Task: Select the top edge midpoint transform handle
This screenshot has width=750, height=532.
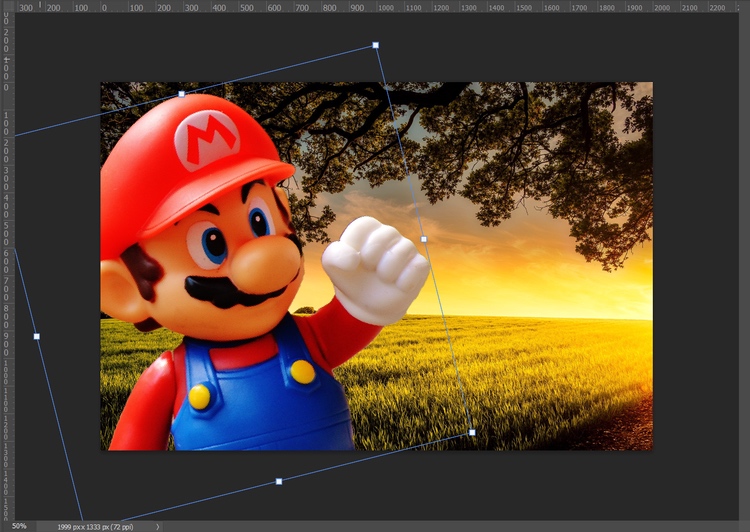Action: [181, 94]
